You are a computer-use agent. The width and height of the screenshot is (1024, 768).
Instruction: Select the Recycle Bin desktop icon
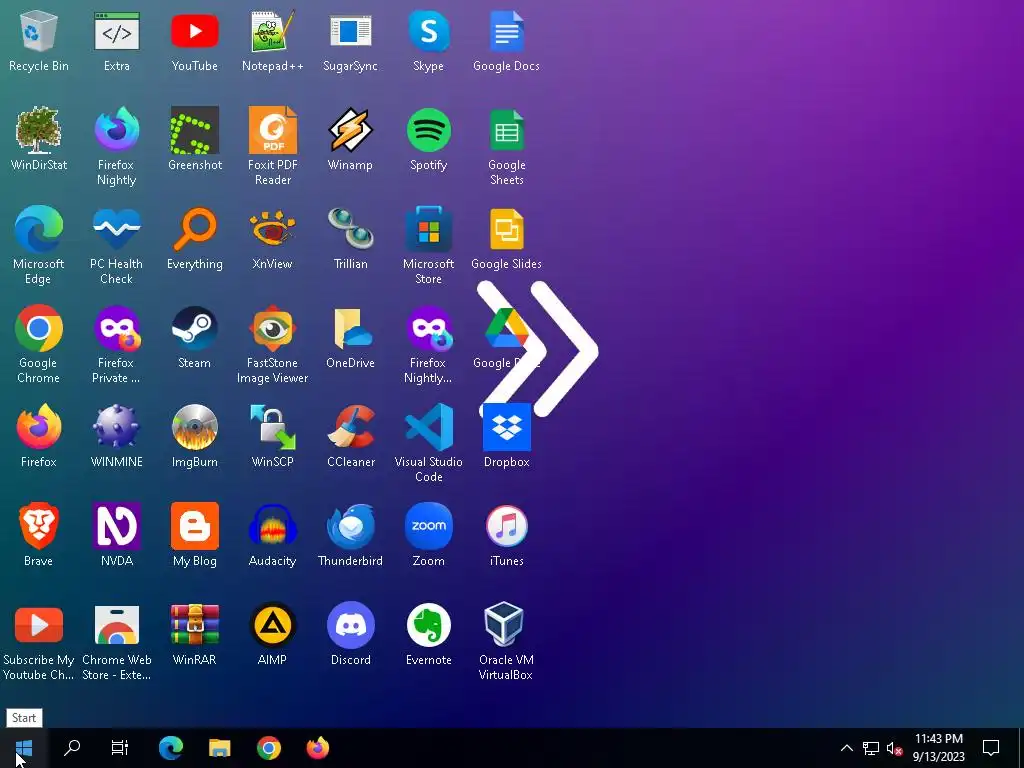click(x=39, y=31)
